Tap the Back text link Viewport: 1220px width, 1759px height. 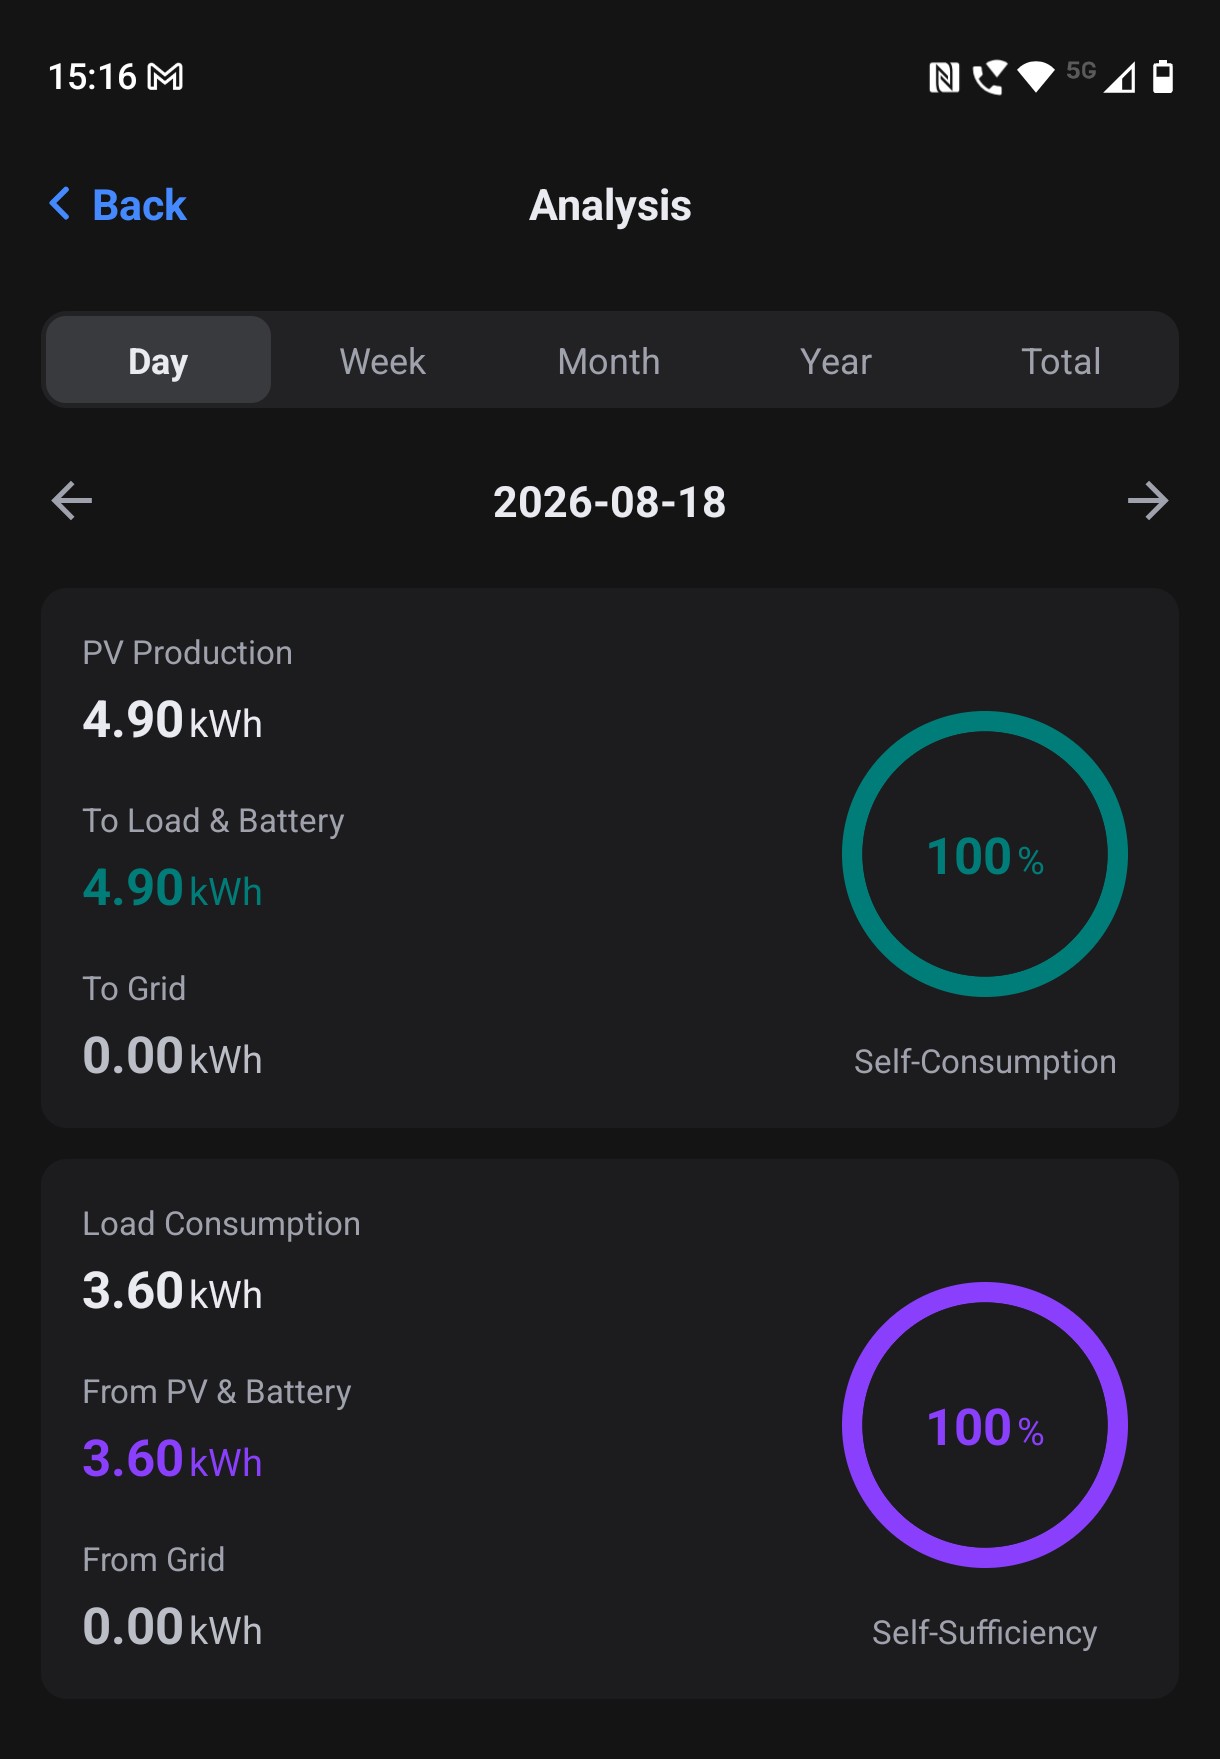tap(139, 205)
